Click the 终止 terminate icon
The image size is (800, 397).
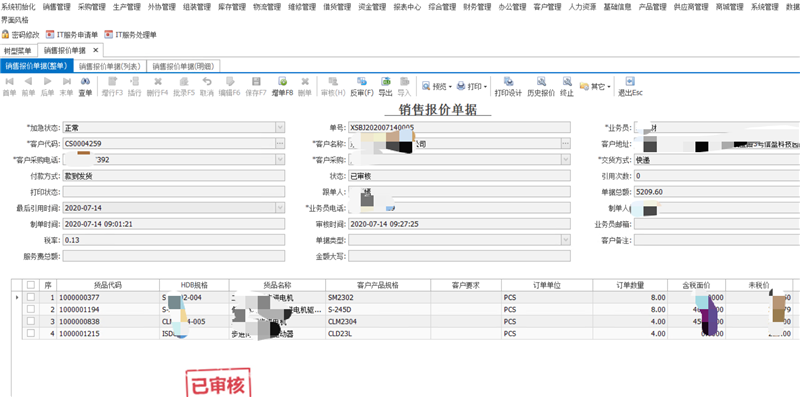click(566, 82)
